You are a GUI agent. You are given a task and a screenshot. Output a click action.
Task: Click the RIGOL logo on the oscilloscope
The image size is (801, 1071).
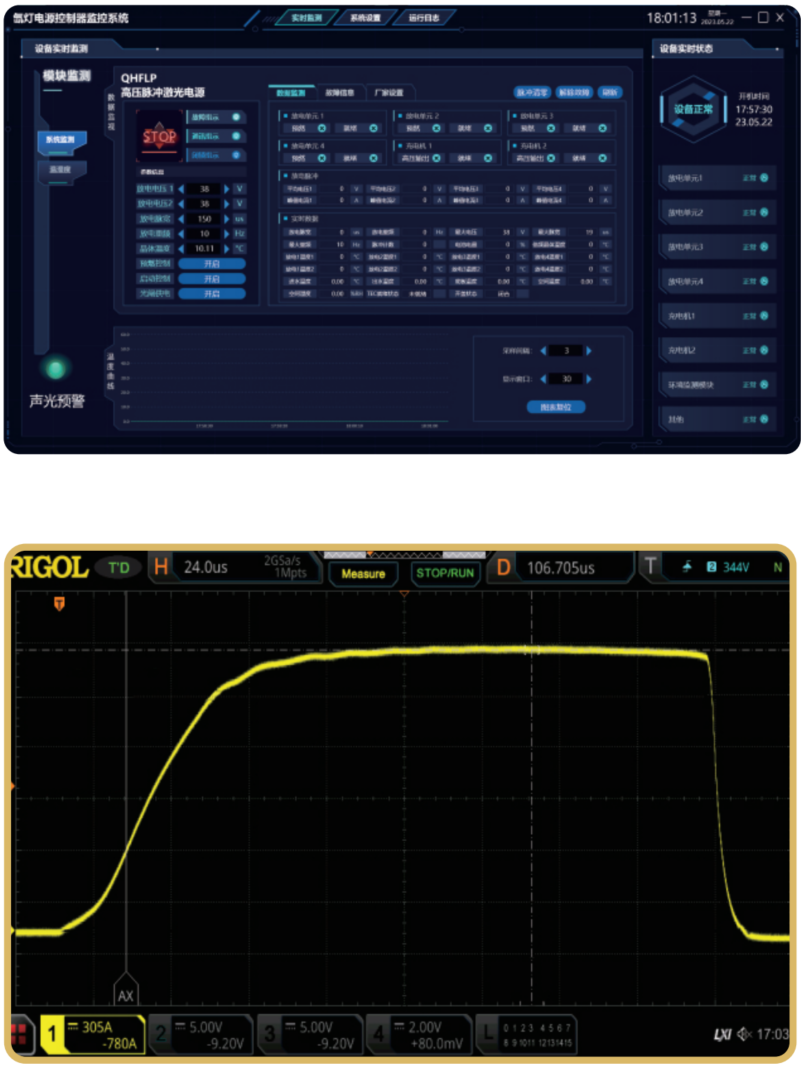49,568
